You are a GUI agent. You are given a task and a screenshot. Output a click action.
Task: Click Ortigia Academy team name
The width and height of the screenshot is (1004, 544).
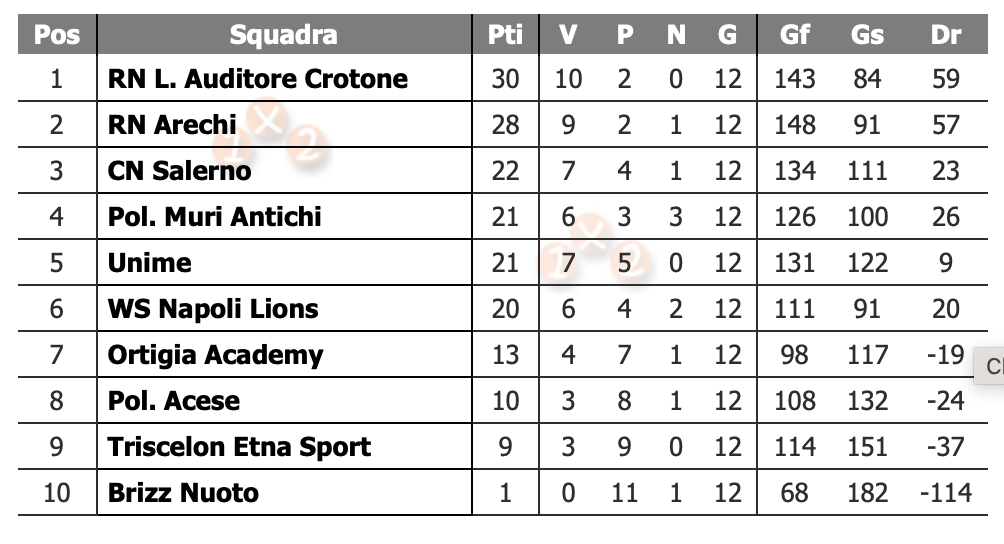(215, 355)
